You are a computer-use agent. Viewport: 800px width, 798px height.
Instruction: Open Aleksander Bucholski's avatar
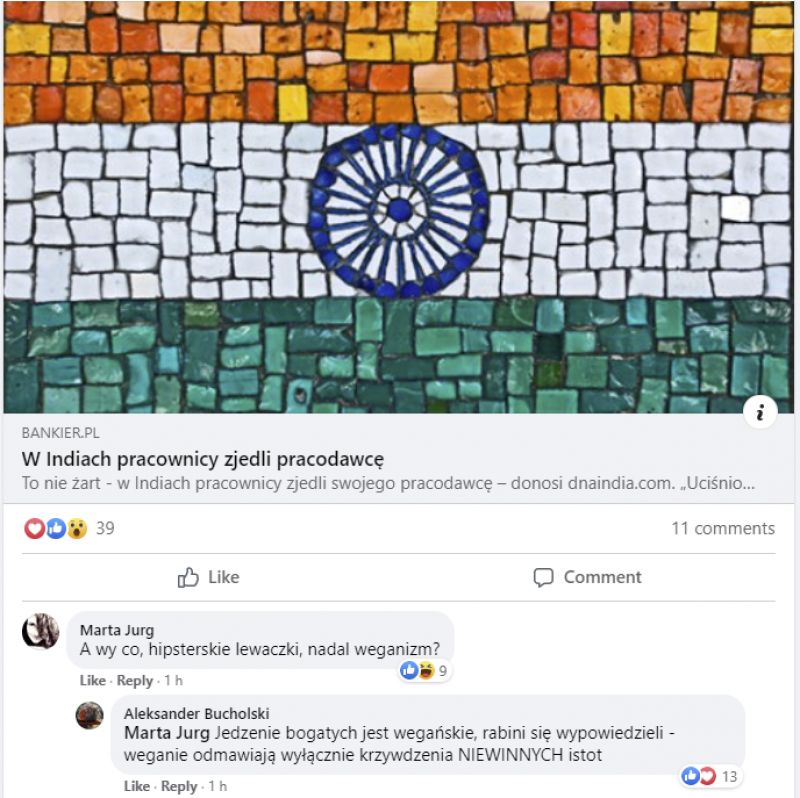point(90,715)
